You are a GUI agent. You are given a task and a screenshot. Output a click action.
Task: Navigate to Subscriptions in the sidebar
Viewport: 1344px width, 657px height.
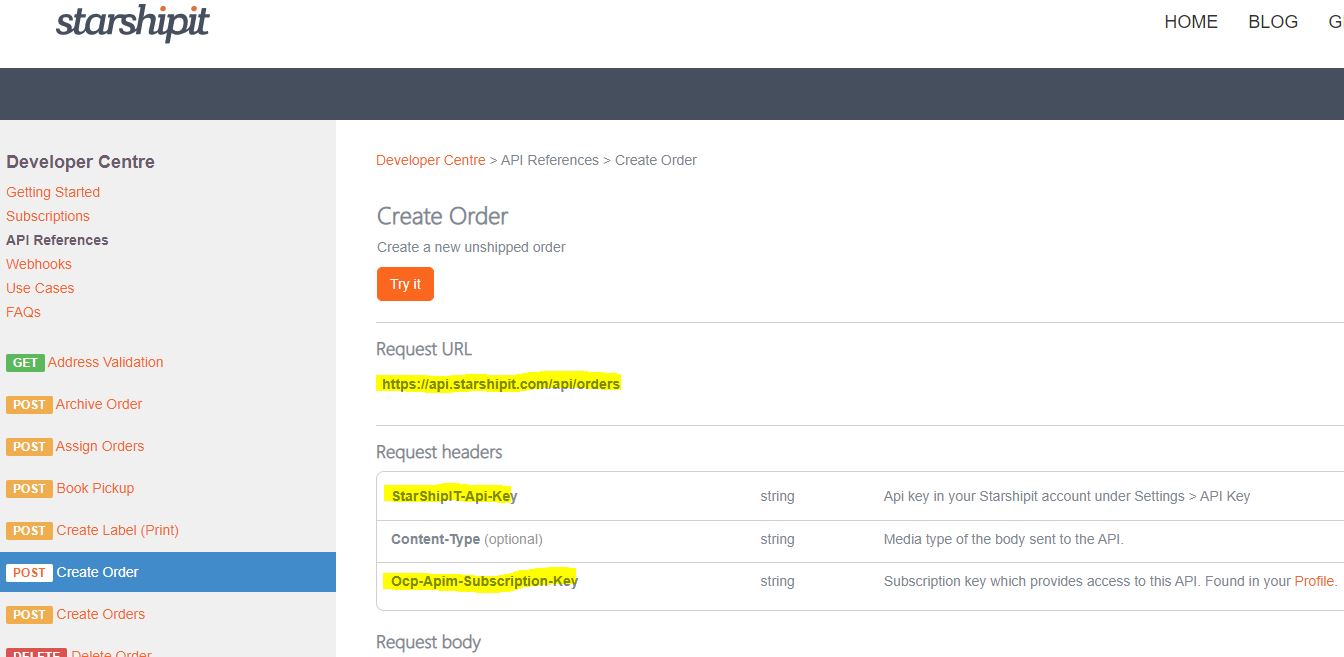click(48, 216)
